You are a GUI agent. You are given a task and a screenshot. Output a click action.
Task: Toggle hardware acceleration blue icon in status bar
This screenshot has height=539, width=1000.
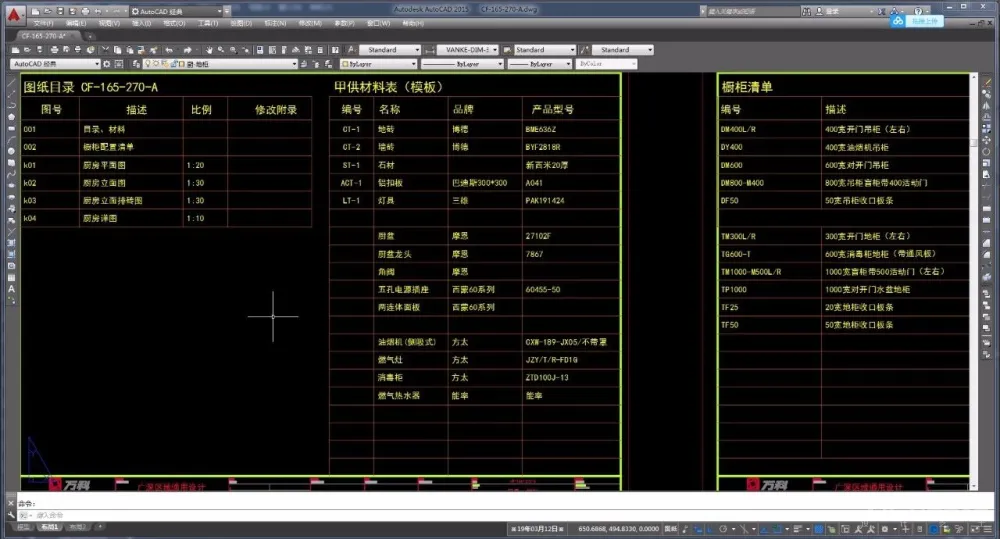934,529
